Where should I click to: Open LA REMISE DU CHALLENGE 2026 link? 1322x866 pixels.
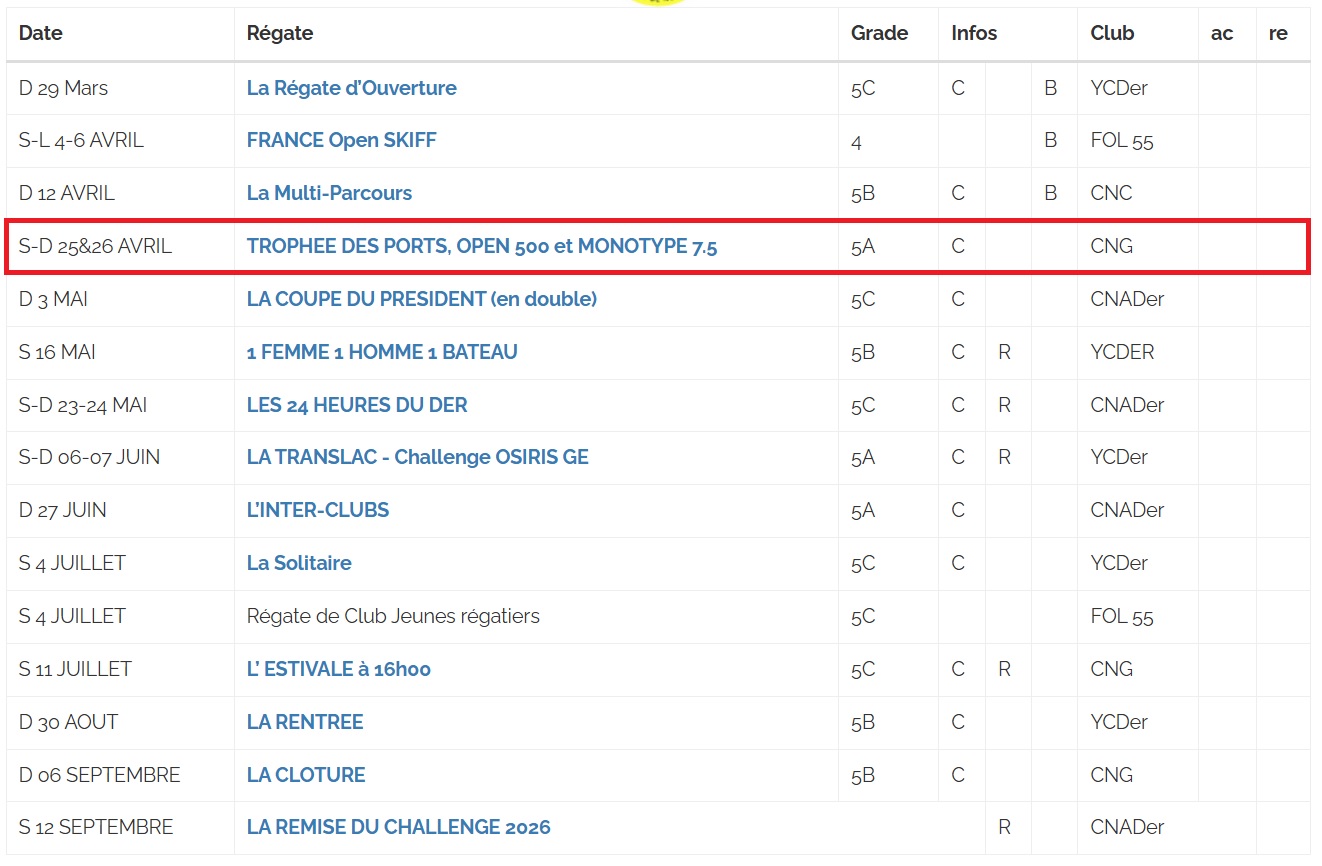398,827
